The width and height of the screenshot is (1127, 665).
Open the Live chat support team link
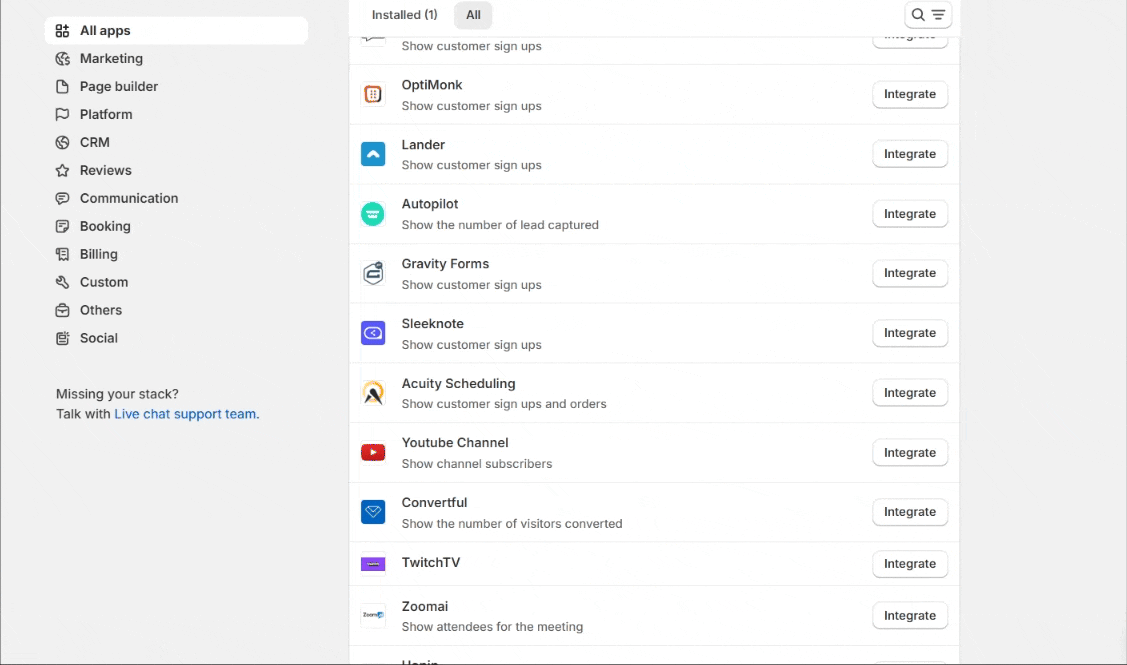click(x=186, y=414)
